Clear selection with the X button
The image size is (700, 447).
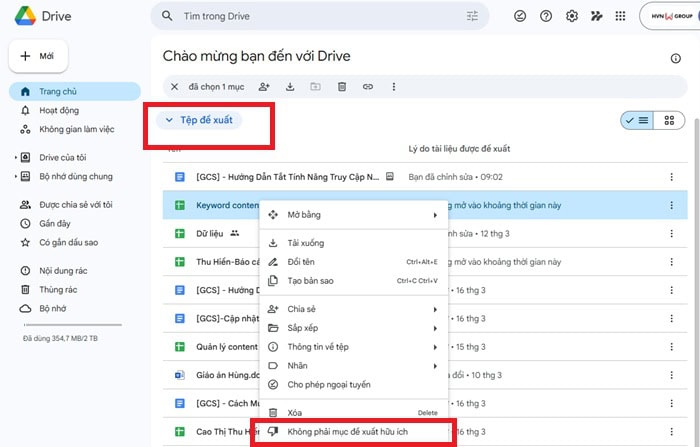pyautogui.click(x=175, y=87)
